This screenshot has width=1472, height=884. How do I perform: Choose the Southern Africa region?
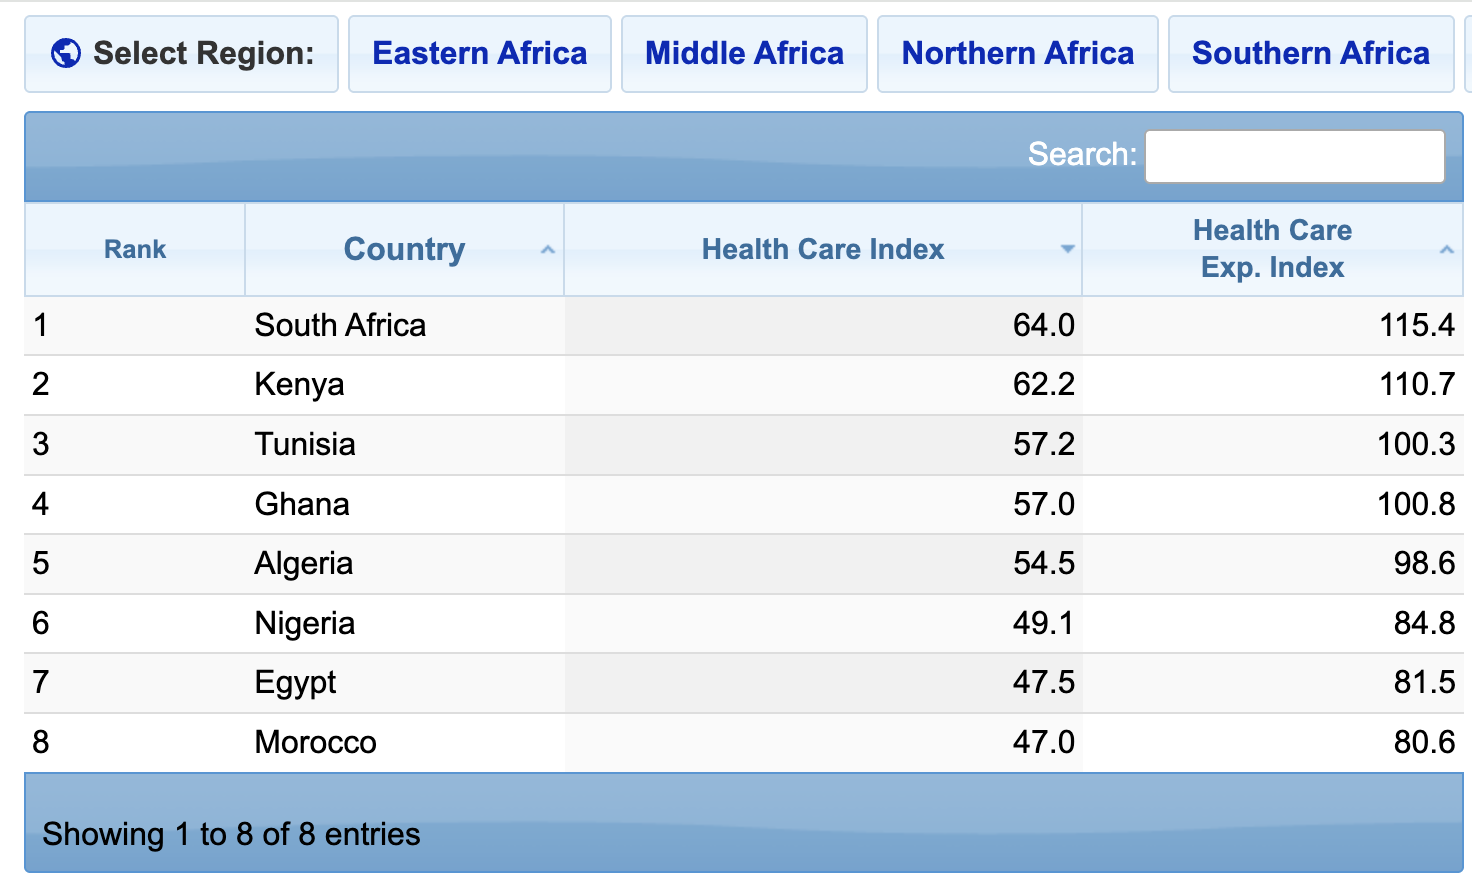click(x=1311, y=54)
